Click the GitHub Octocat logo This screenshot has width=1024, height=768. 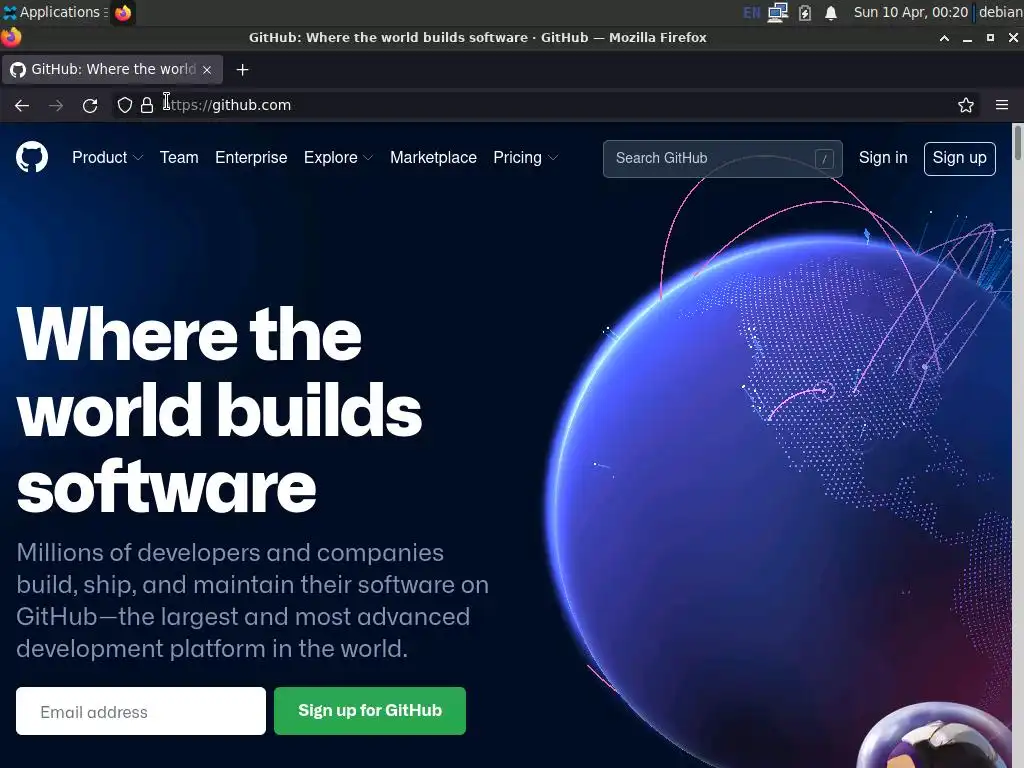[31, 157]
